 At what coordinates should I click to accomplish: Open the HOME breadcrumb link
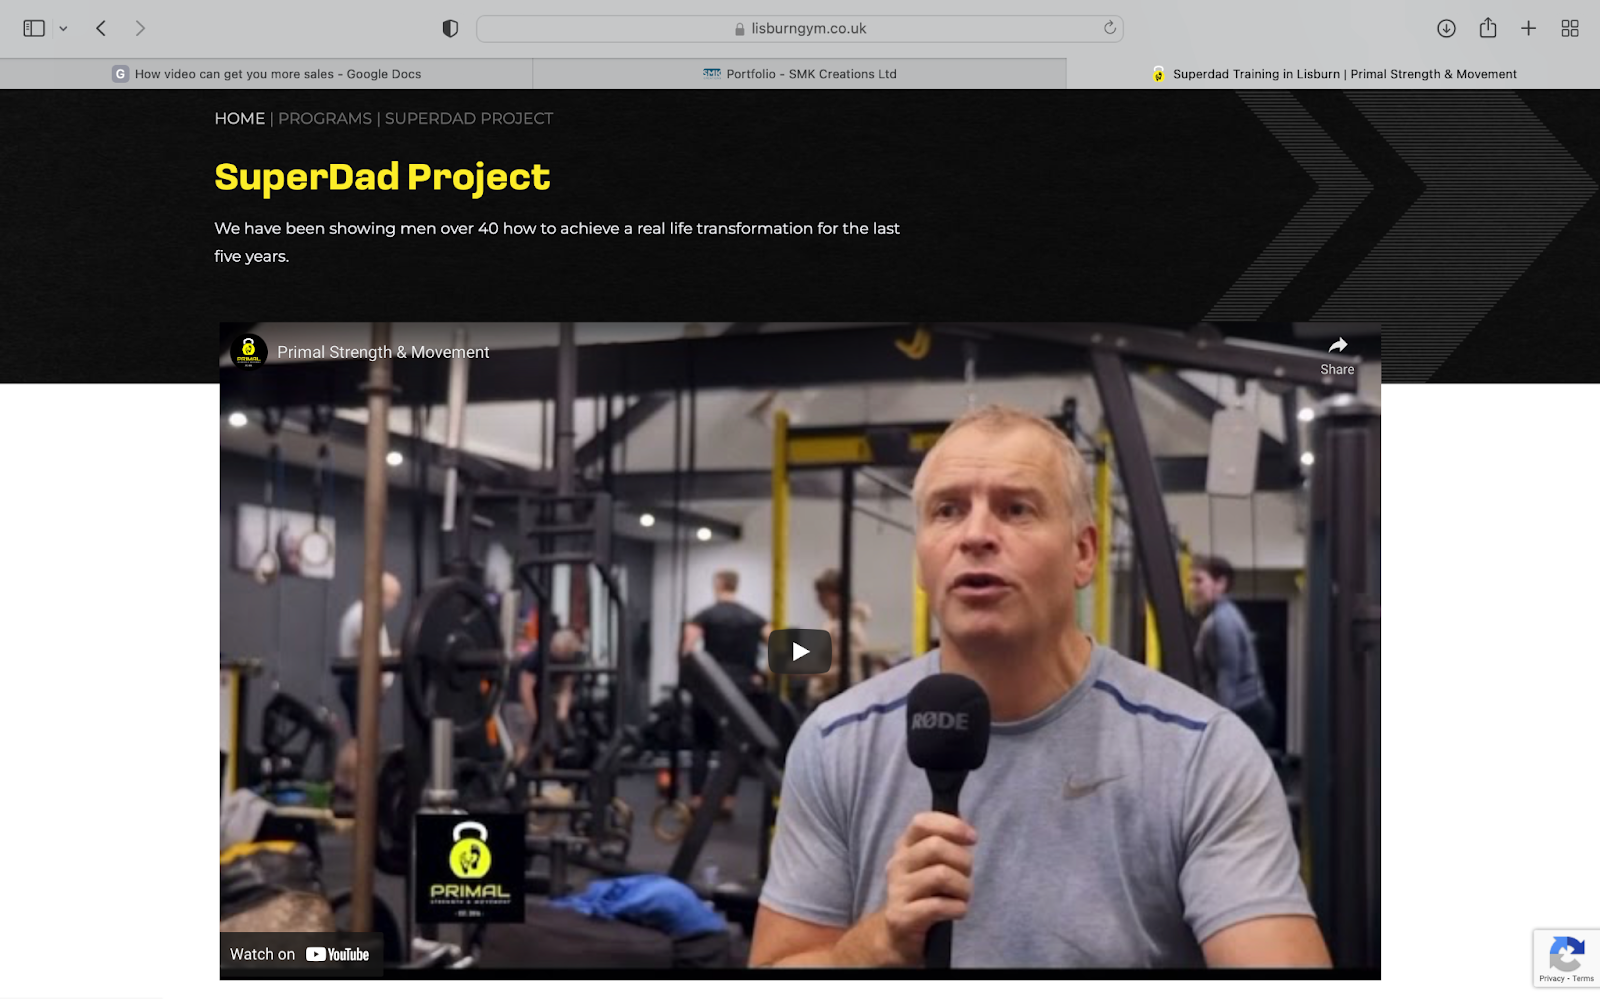(239, 118)
